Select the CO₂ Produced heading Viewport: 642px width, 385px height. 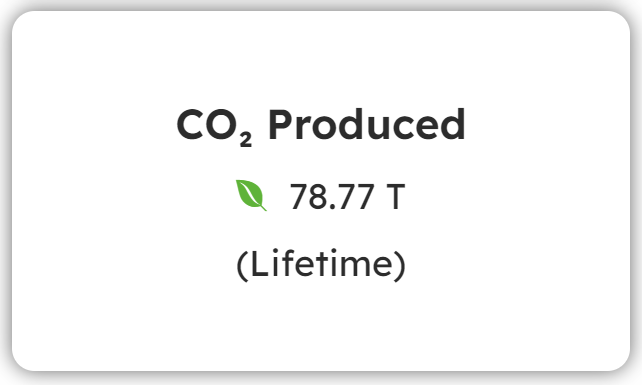321,125
